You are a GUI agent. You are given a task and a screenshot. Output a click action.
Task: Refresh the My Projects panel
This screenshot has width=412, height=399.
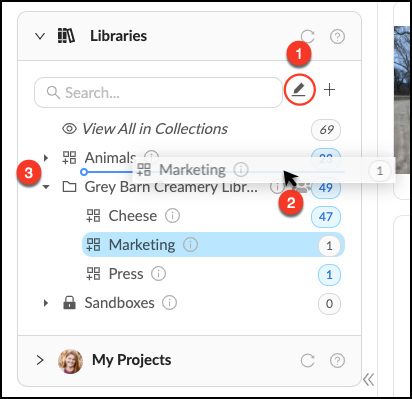(307, 360)
